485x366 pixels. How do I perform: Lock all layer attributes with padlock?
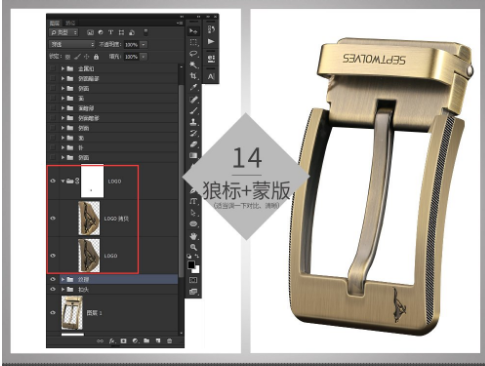coord(96,57)
